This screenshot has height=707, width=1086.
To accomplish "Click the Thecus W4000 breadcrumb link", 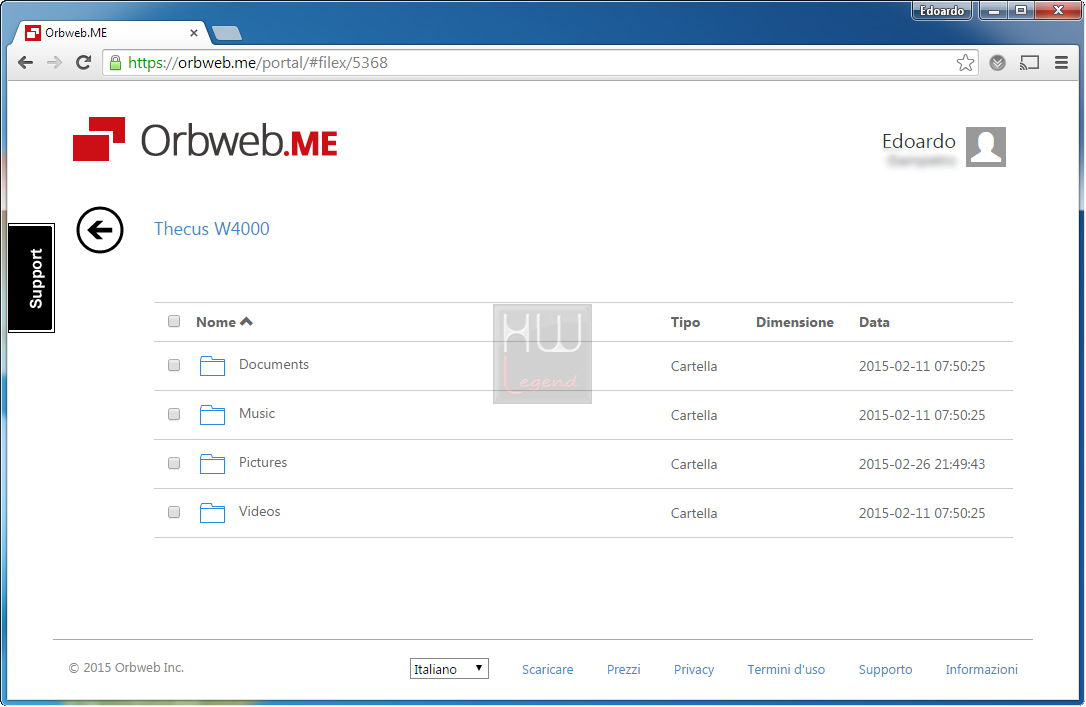I will tap(211, 229).
